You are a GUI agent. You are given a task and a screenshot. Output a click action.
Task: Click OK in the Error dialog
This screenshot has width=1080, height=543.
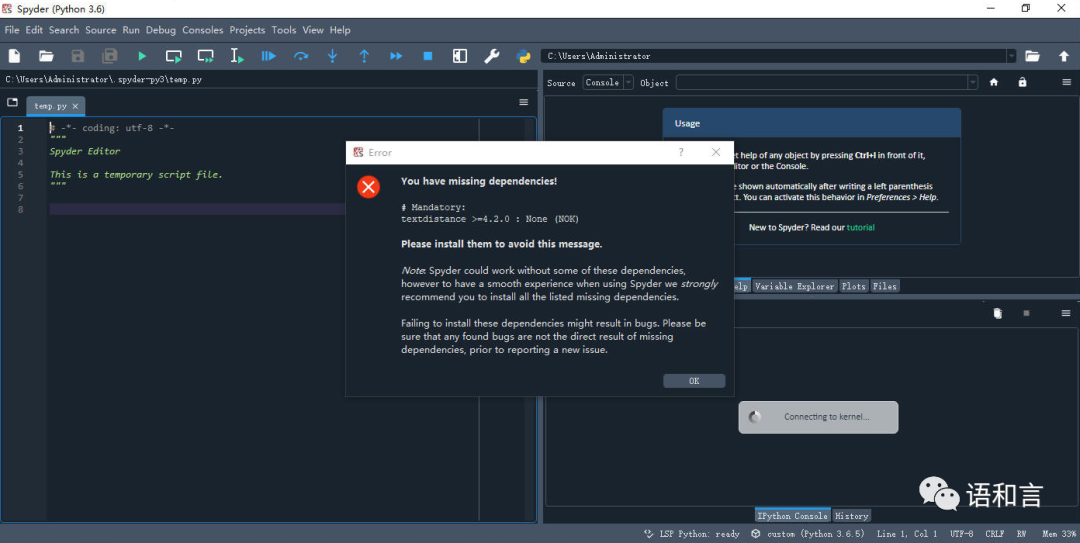tap(694, 381)
